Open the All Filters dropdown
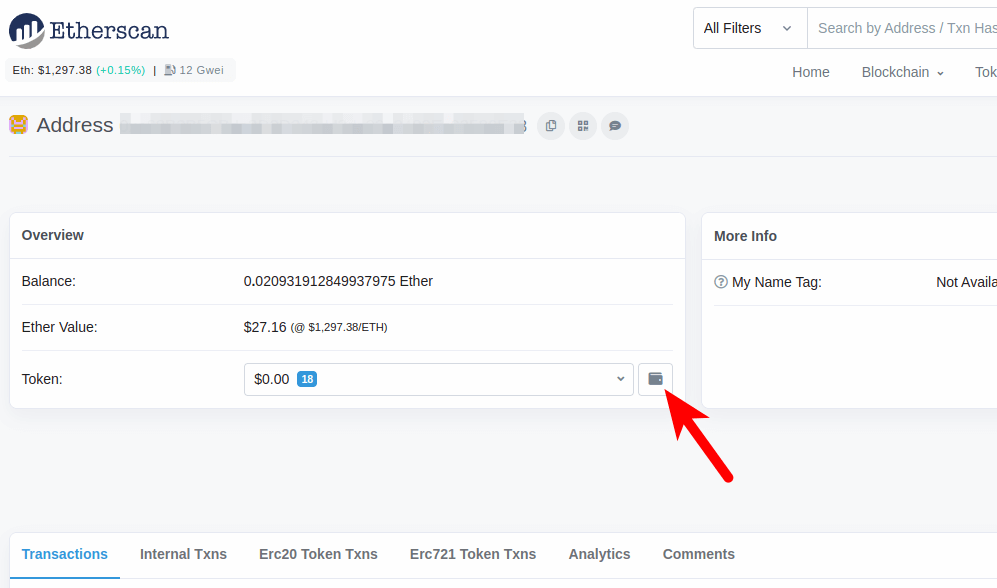 tap(748, 27)
